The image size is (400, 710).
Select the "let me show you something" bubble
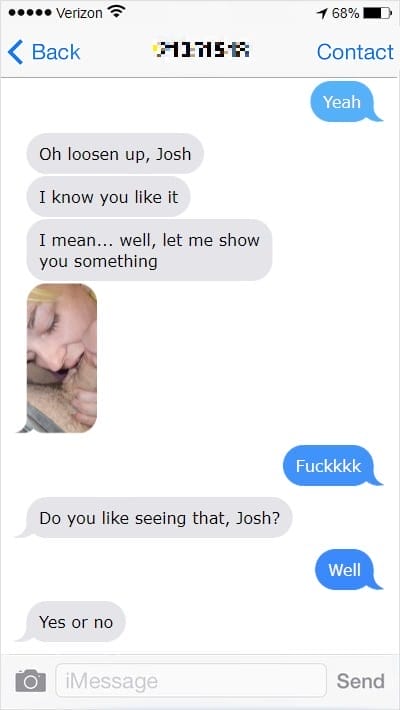click(149, 250)
